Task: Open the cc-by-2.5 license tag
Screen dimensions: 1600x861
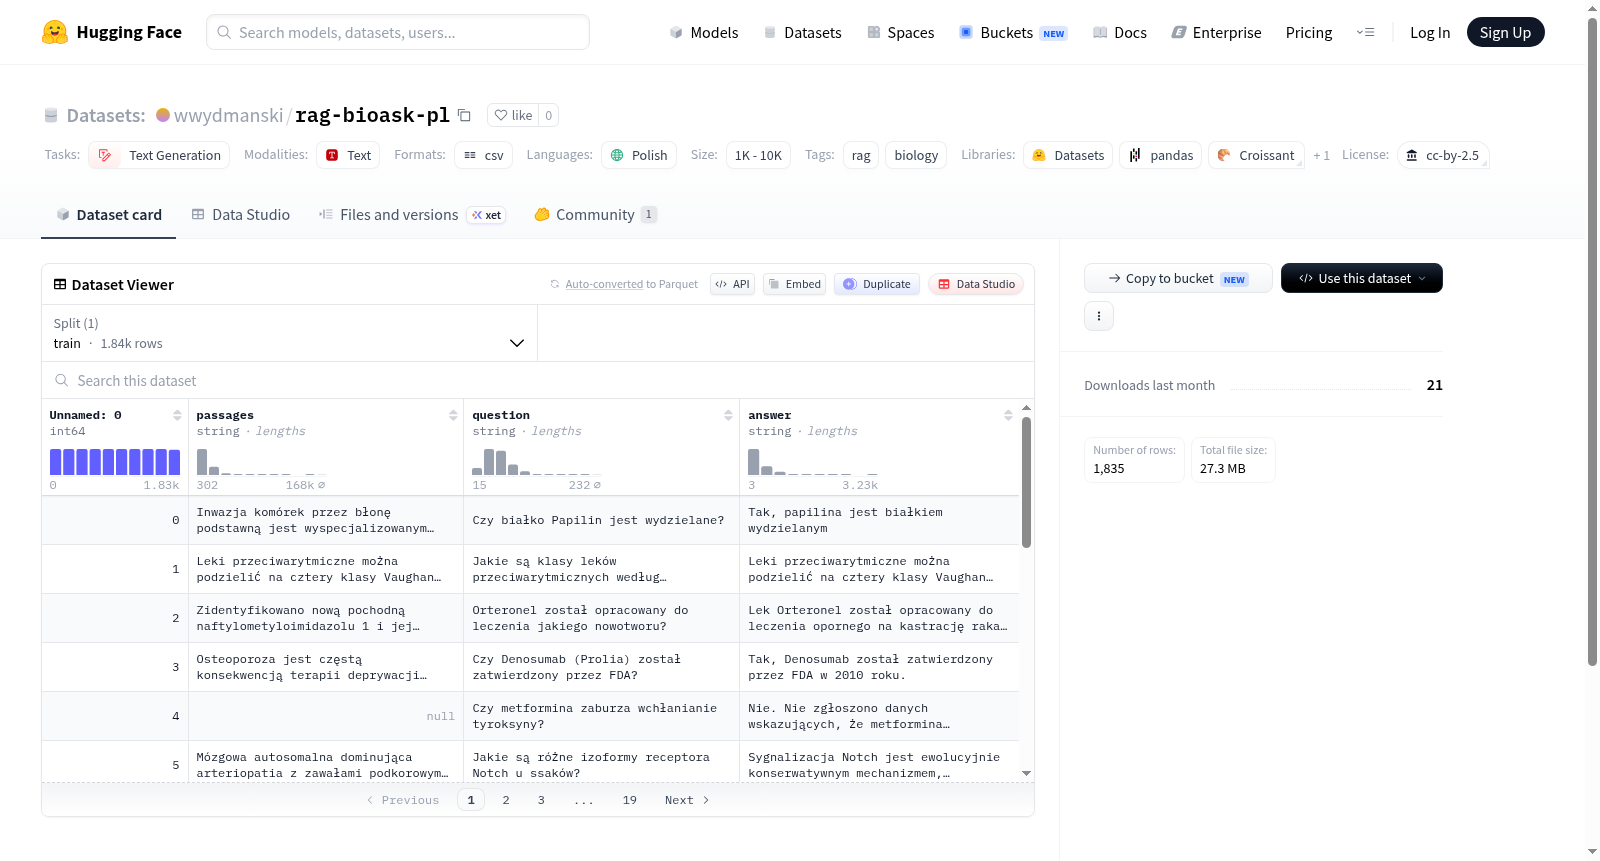Action: coord(1443,155)
